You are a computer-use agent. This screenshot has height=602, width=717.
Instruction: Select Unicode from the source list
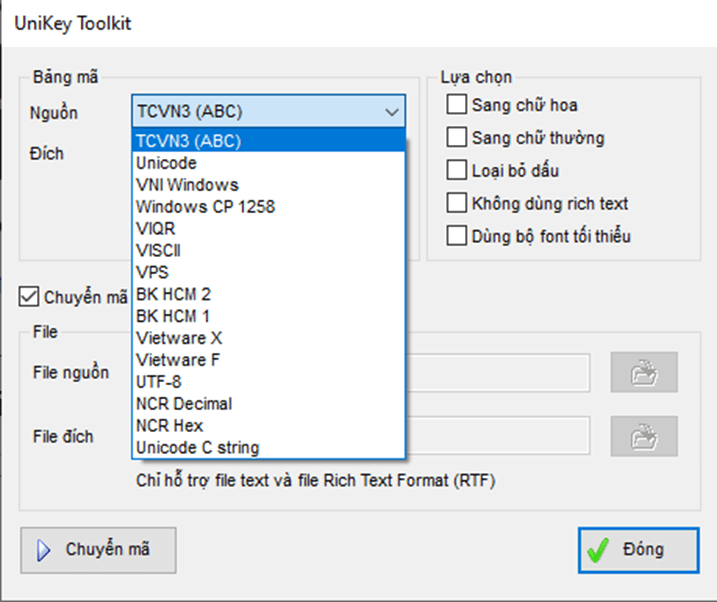click(x=167, y=162)
